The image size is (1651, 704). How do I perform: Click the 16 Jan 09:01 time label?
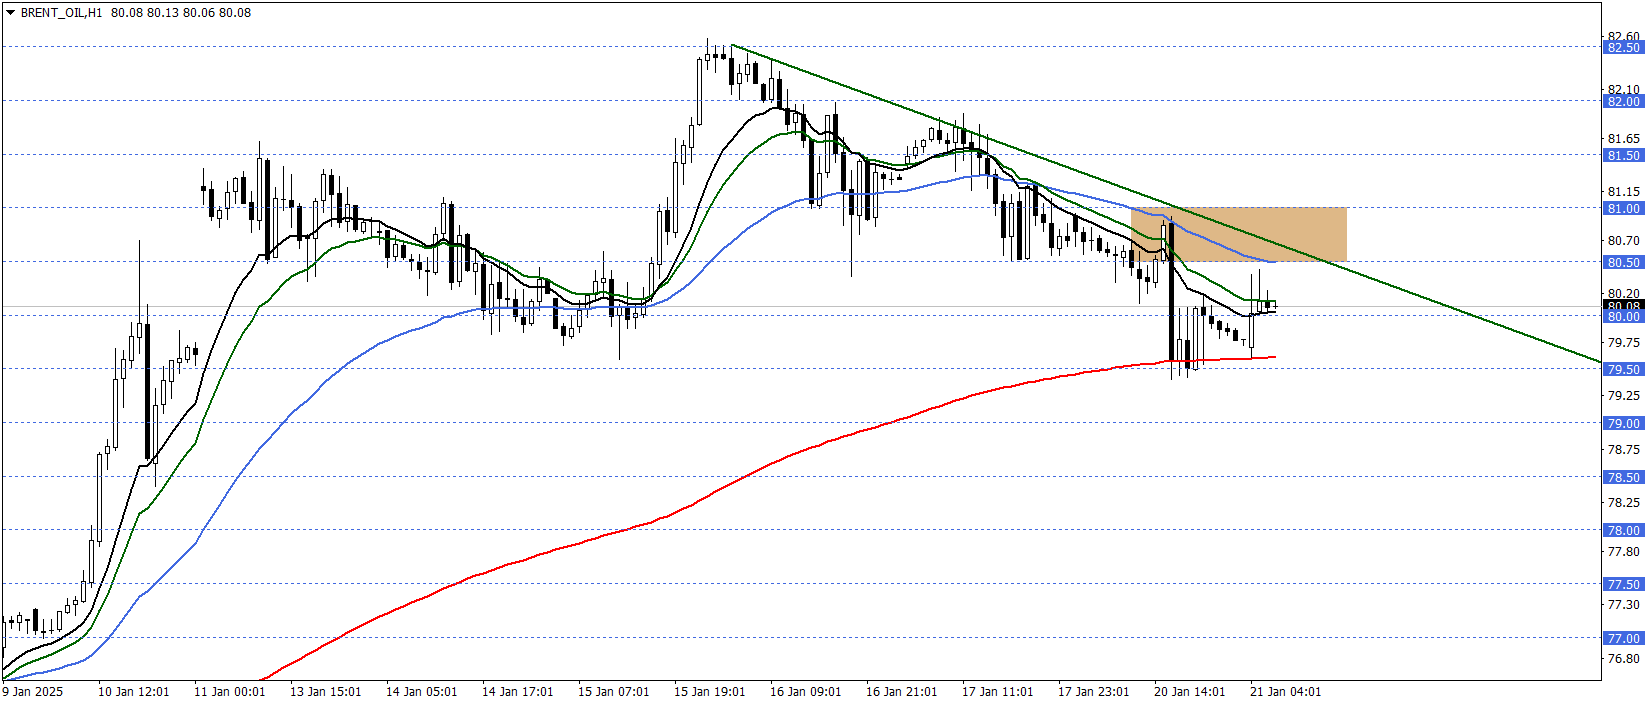point(805,691)
